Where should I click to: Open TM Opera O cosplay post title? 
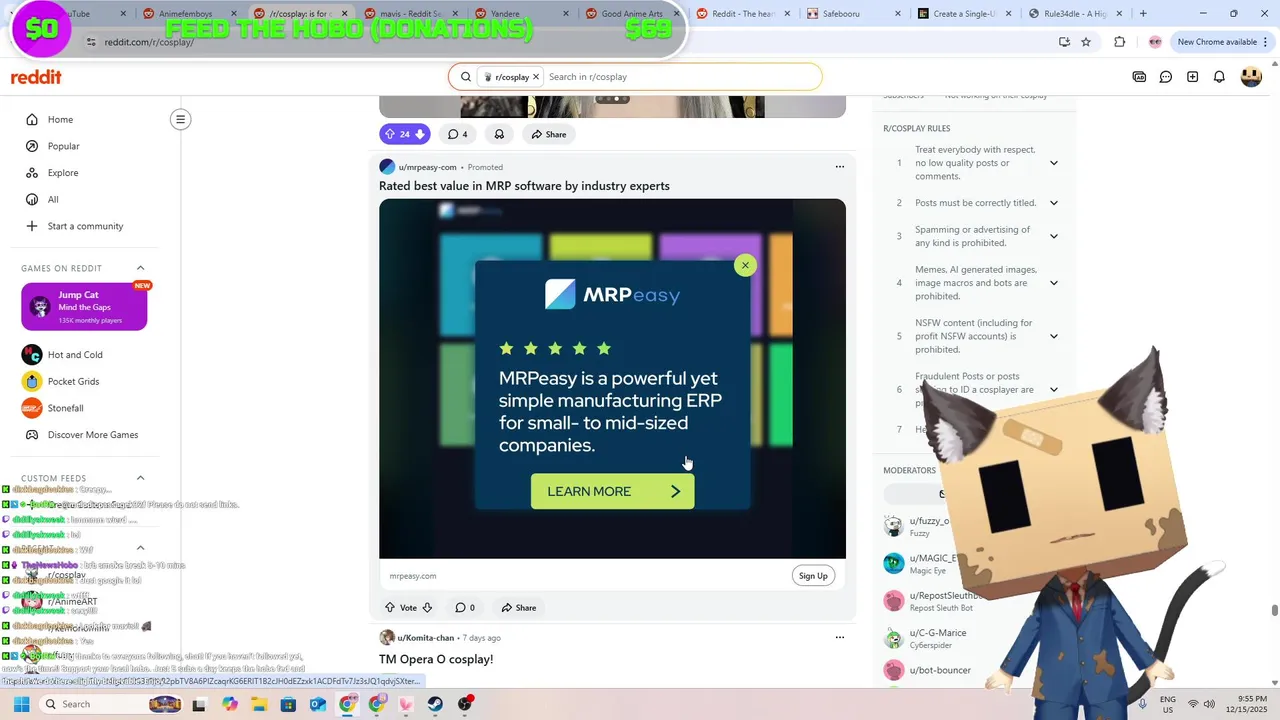pyautogui.click(x=436, y=659)
